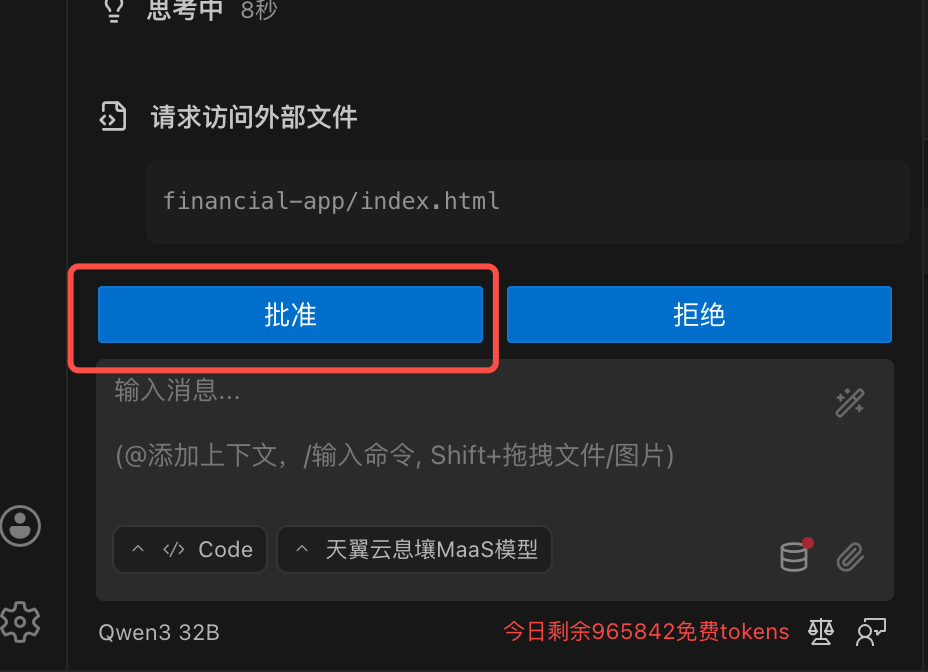
Task: Expand the 思考中 thinking section
Action: (185, 9)
